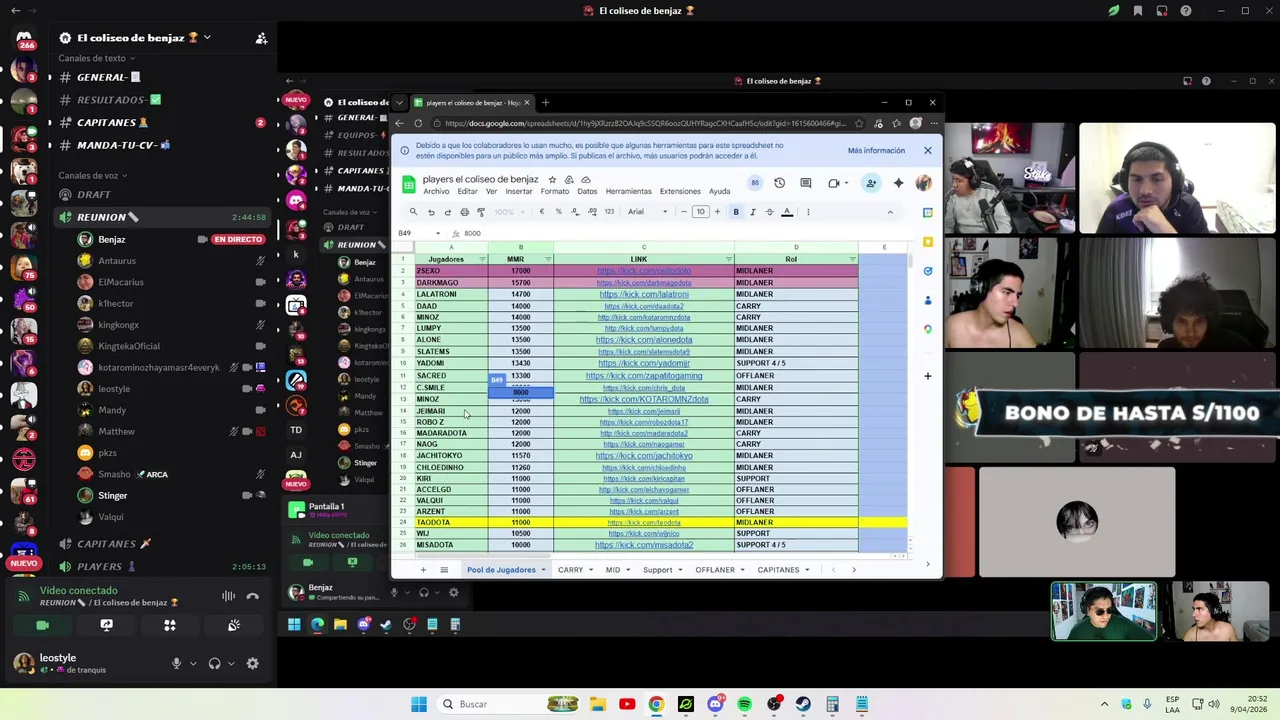Open Pool de Jugadores tab dropdown arrow

tap(543, 570)
